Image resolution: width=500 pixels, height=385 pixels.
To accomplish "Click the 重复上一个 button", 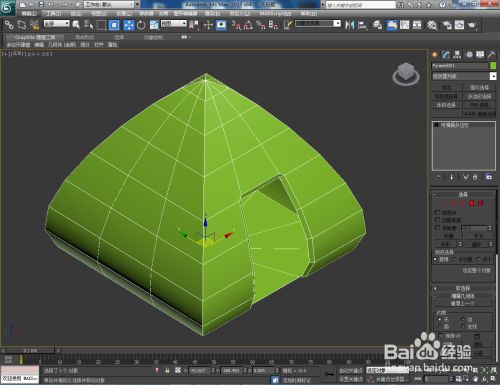I will (463, 303).
